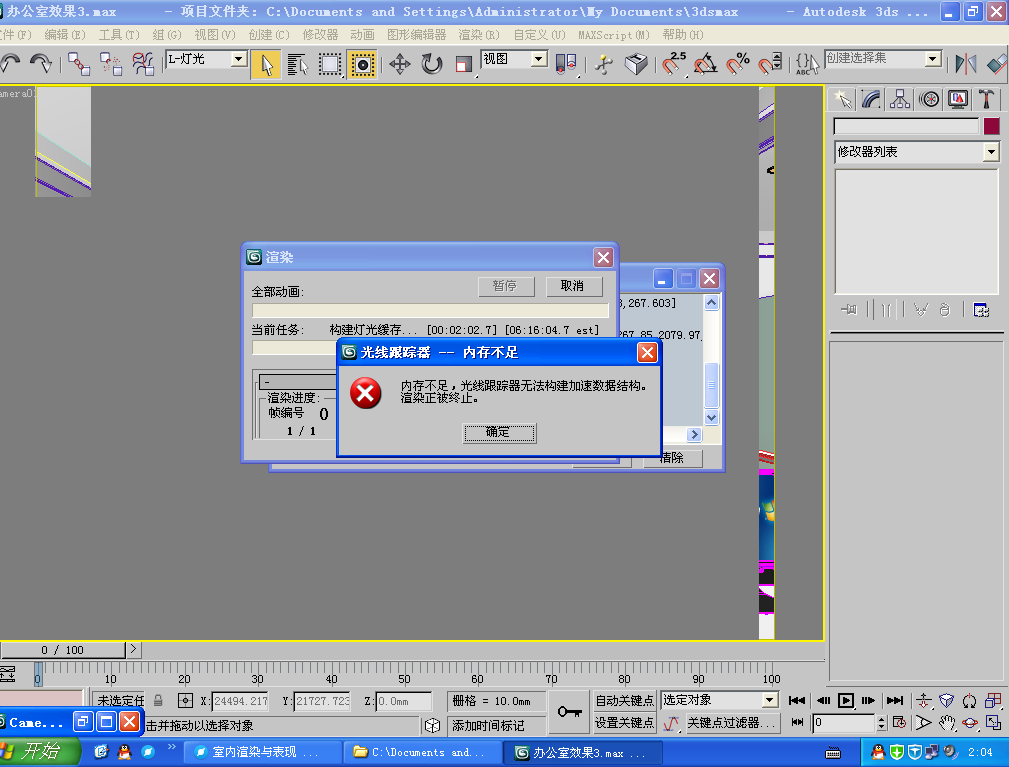Toggle the selection lock icon
The image size is (1009, 767).
point(158,701)
